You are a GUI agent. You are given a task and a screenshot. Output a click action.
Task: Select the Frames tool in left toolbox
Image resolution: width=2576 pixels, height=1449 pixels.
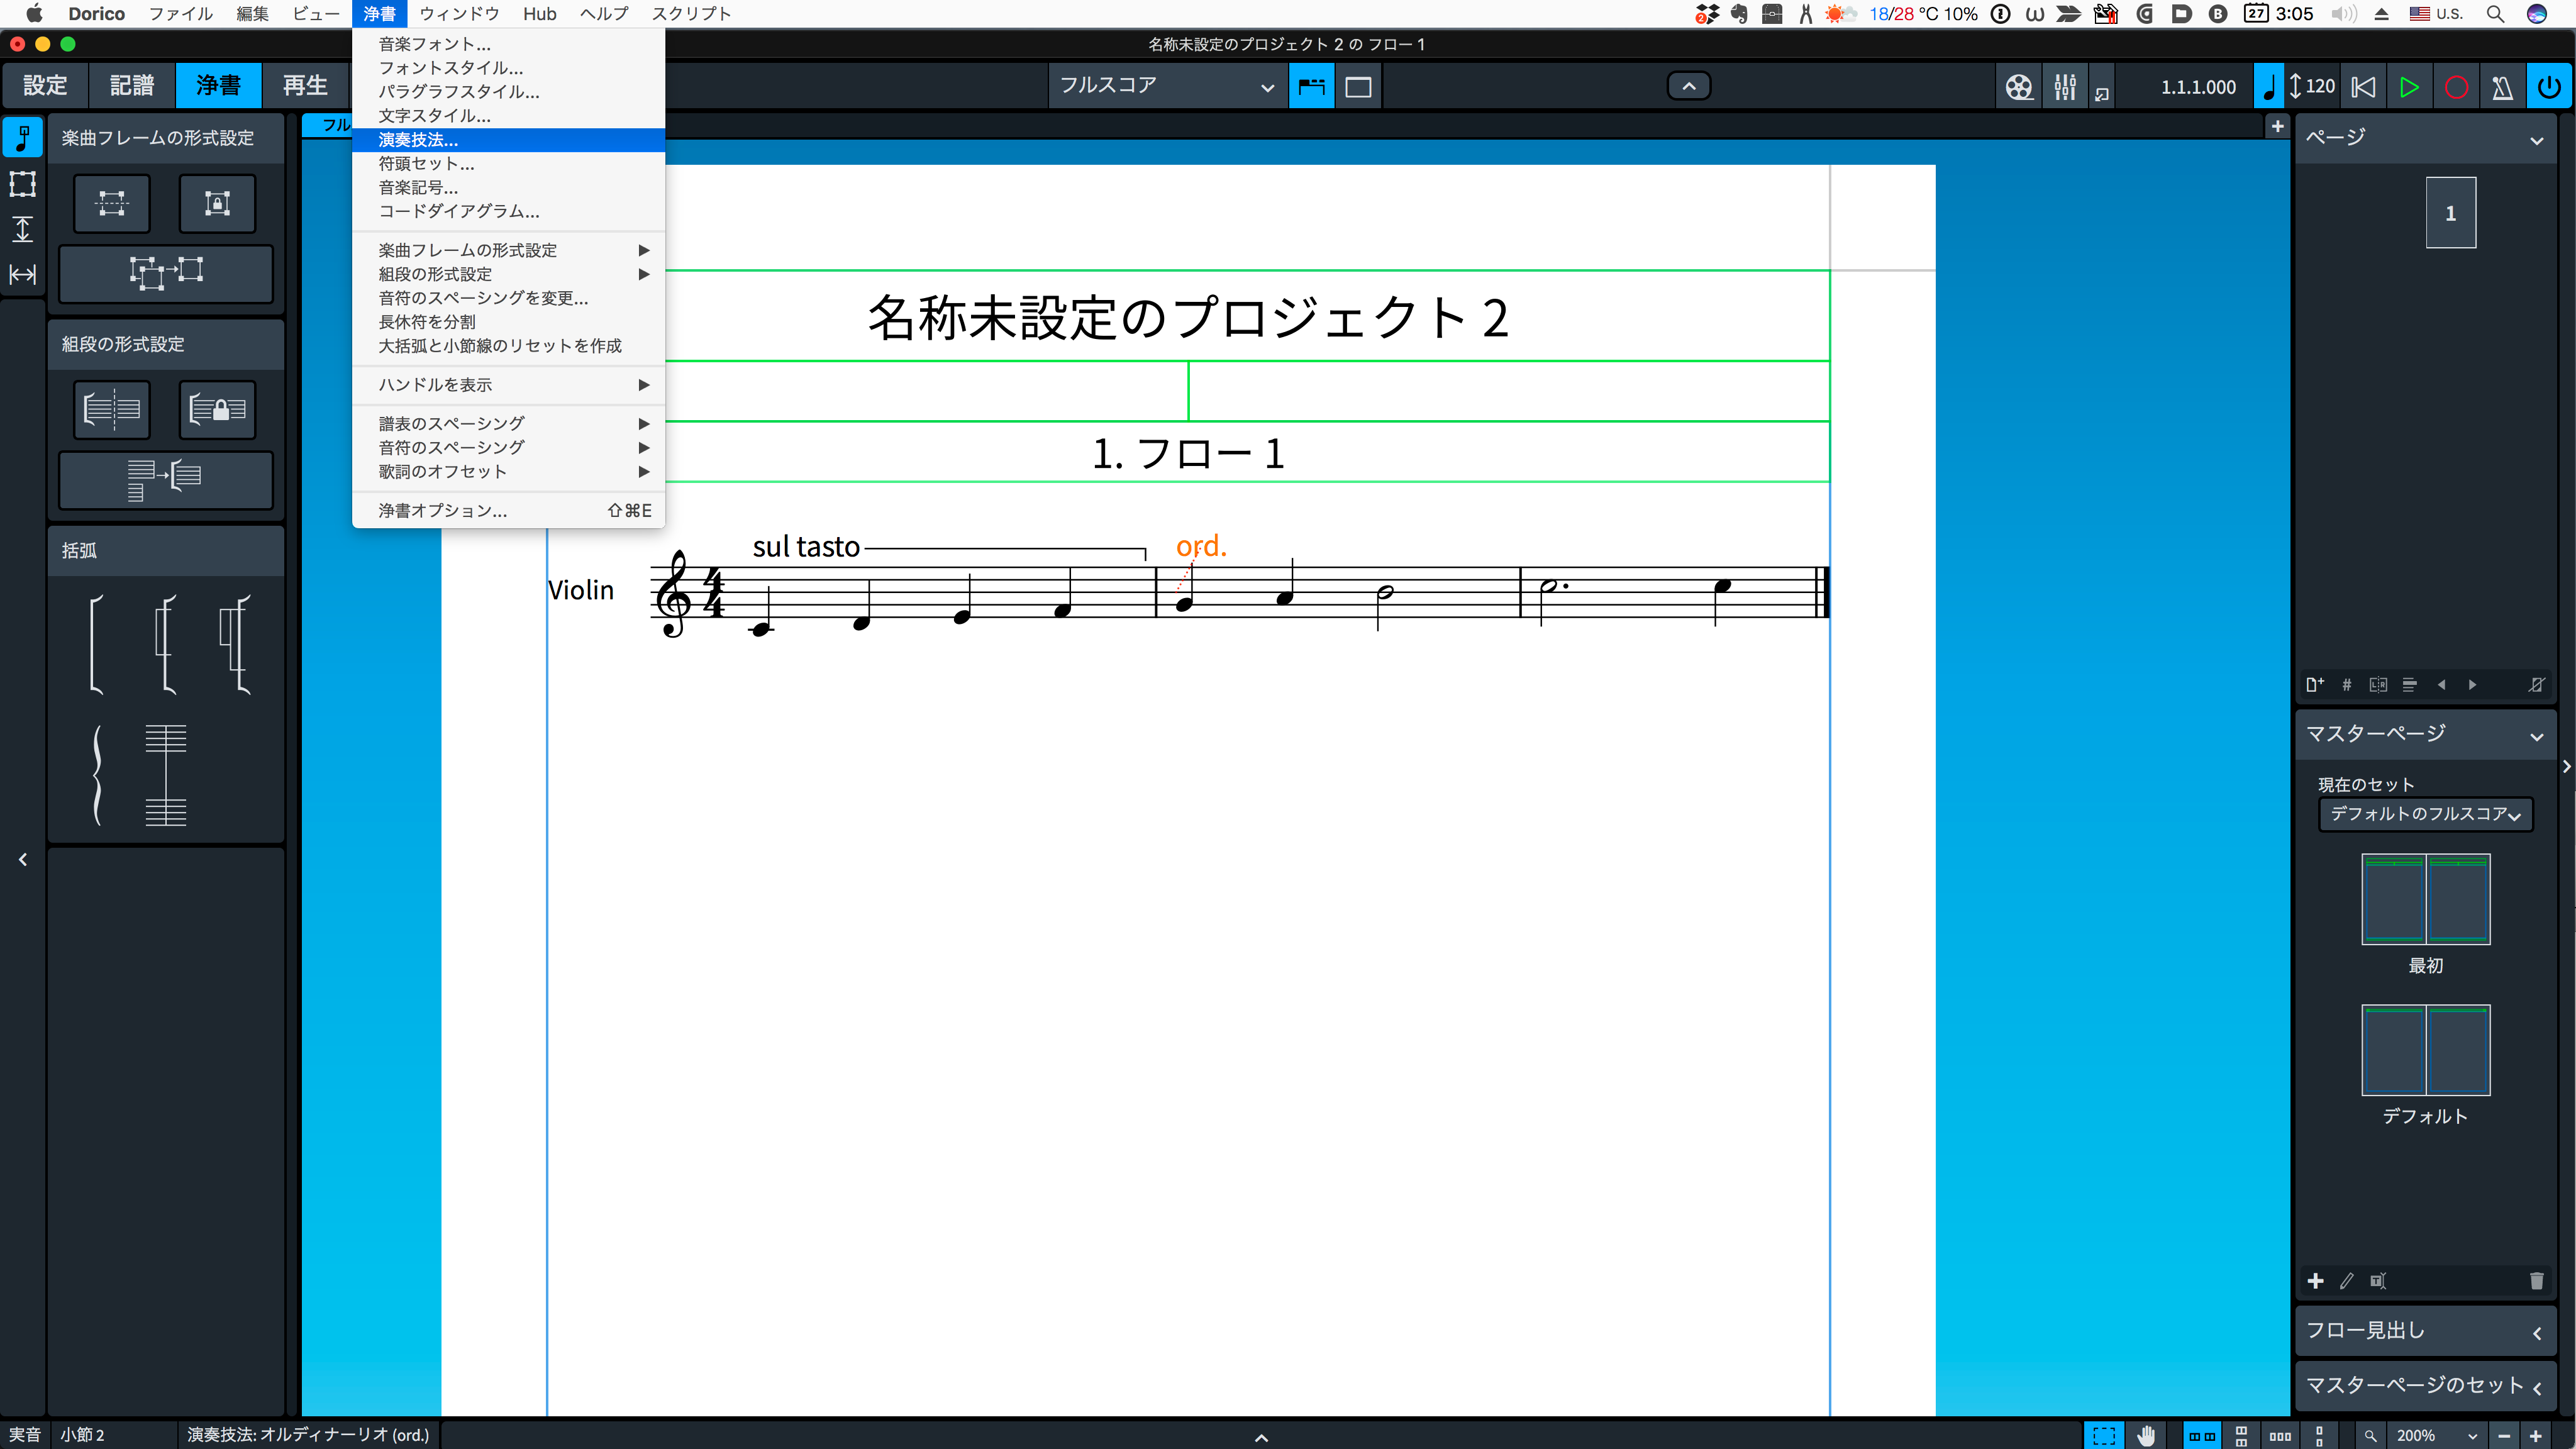pos(22,183)
